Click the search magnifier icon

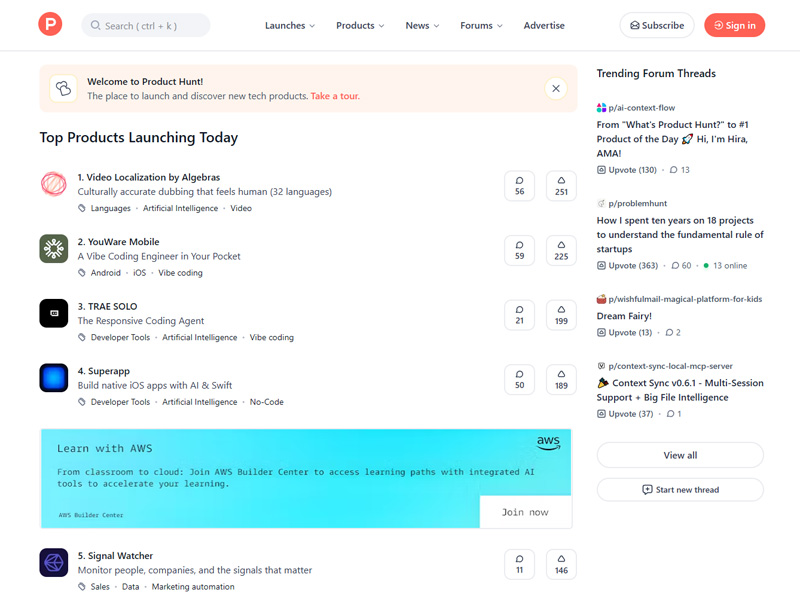click(95, 25)
